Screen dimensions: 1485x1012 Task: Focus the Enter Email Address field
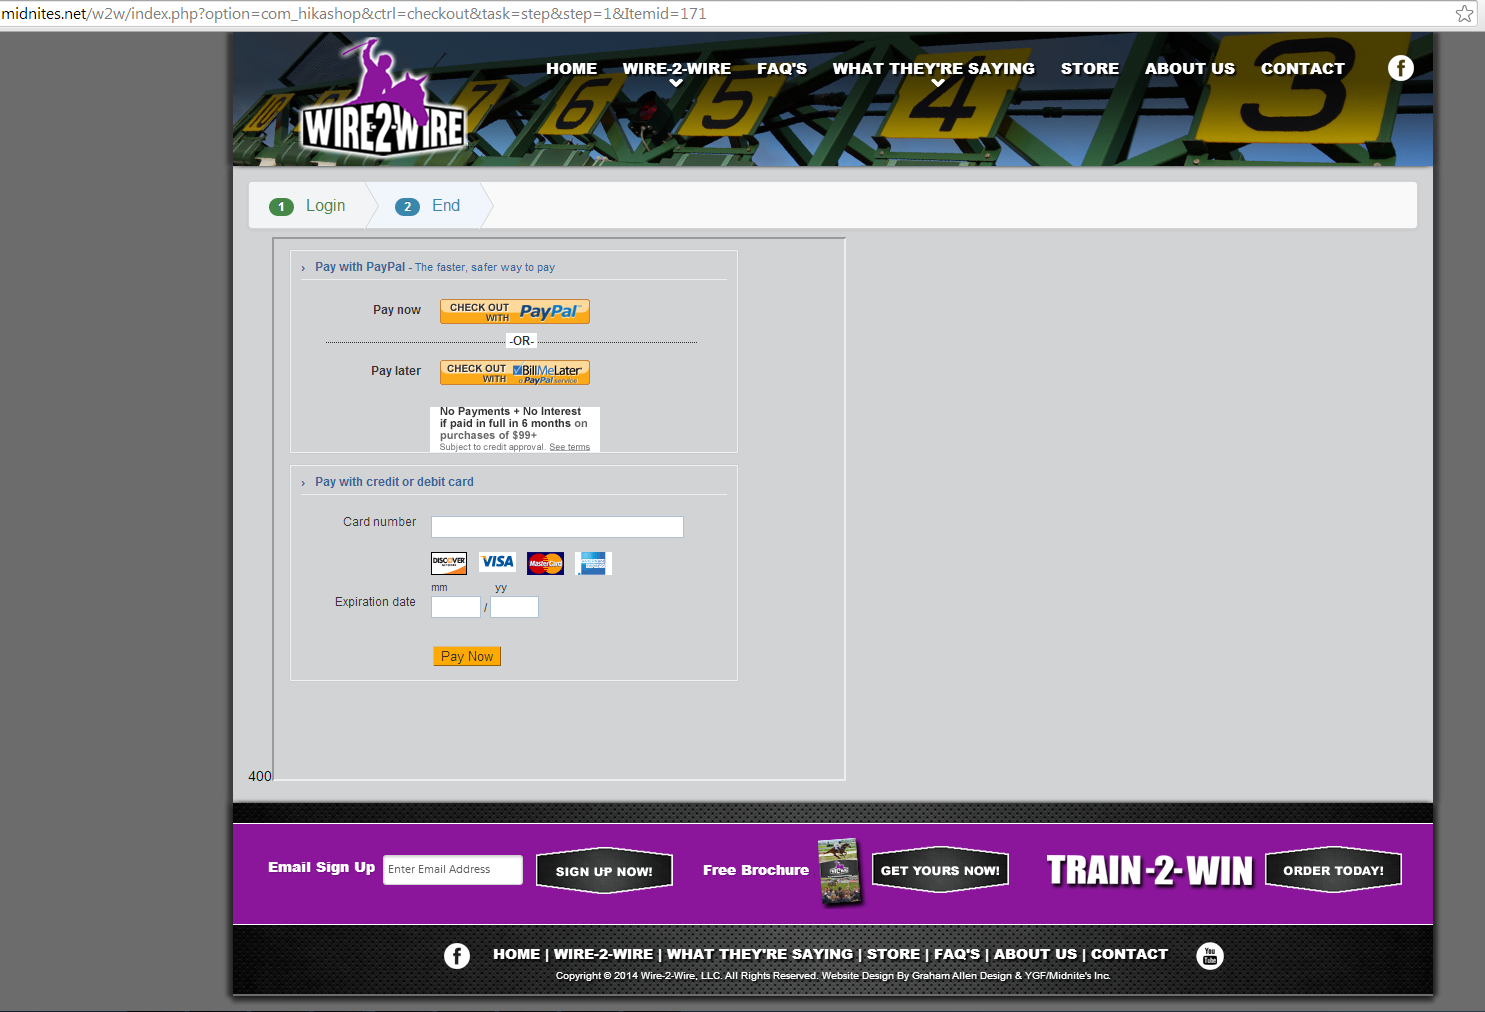pos(453,870)
